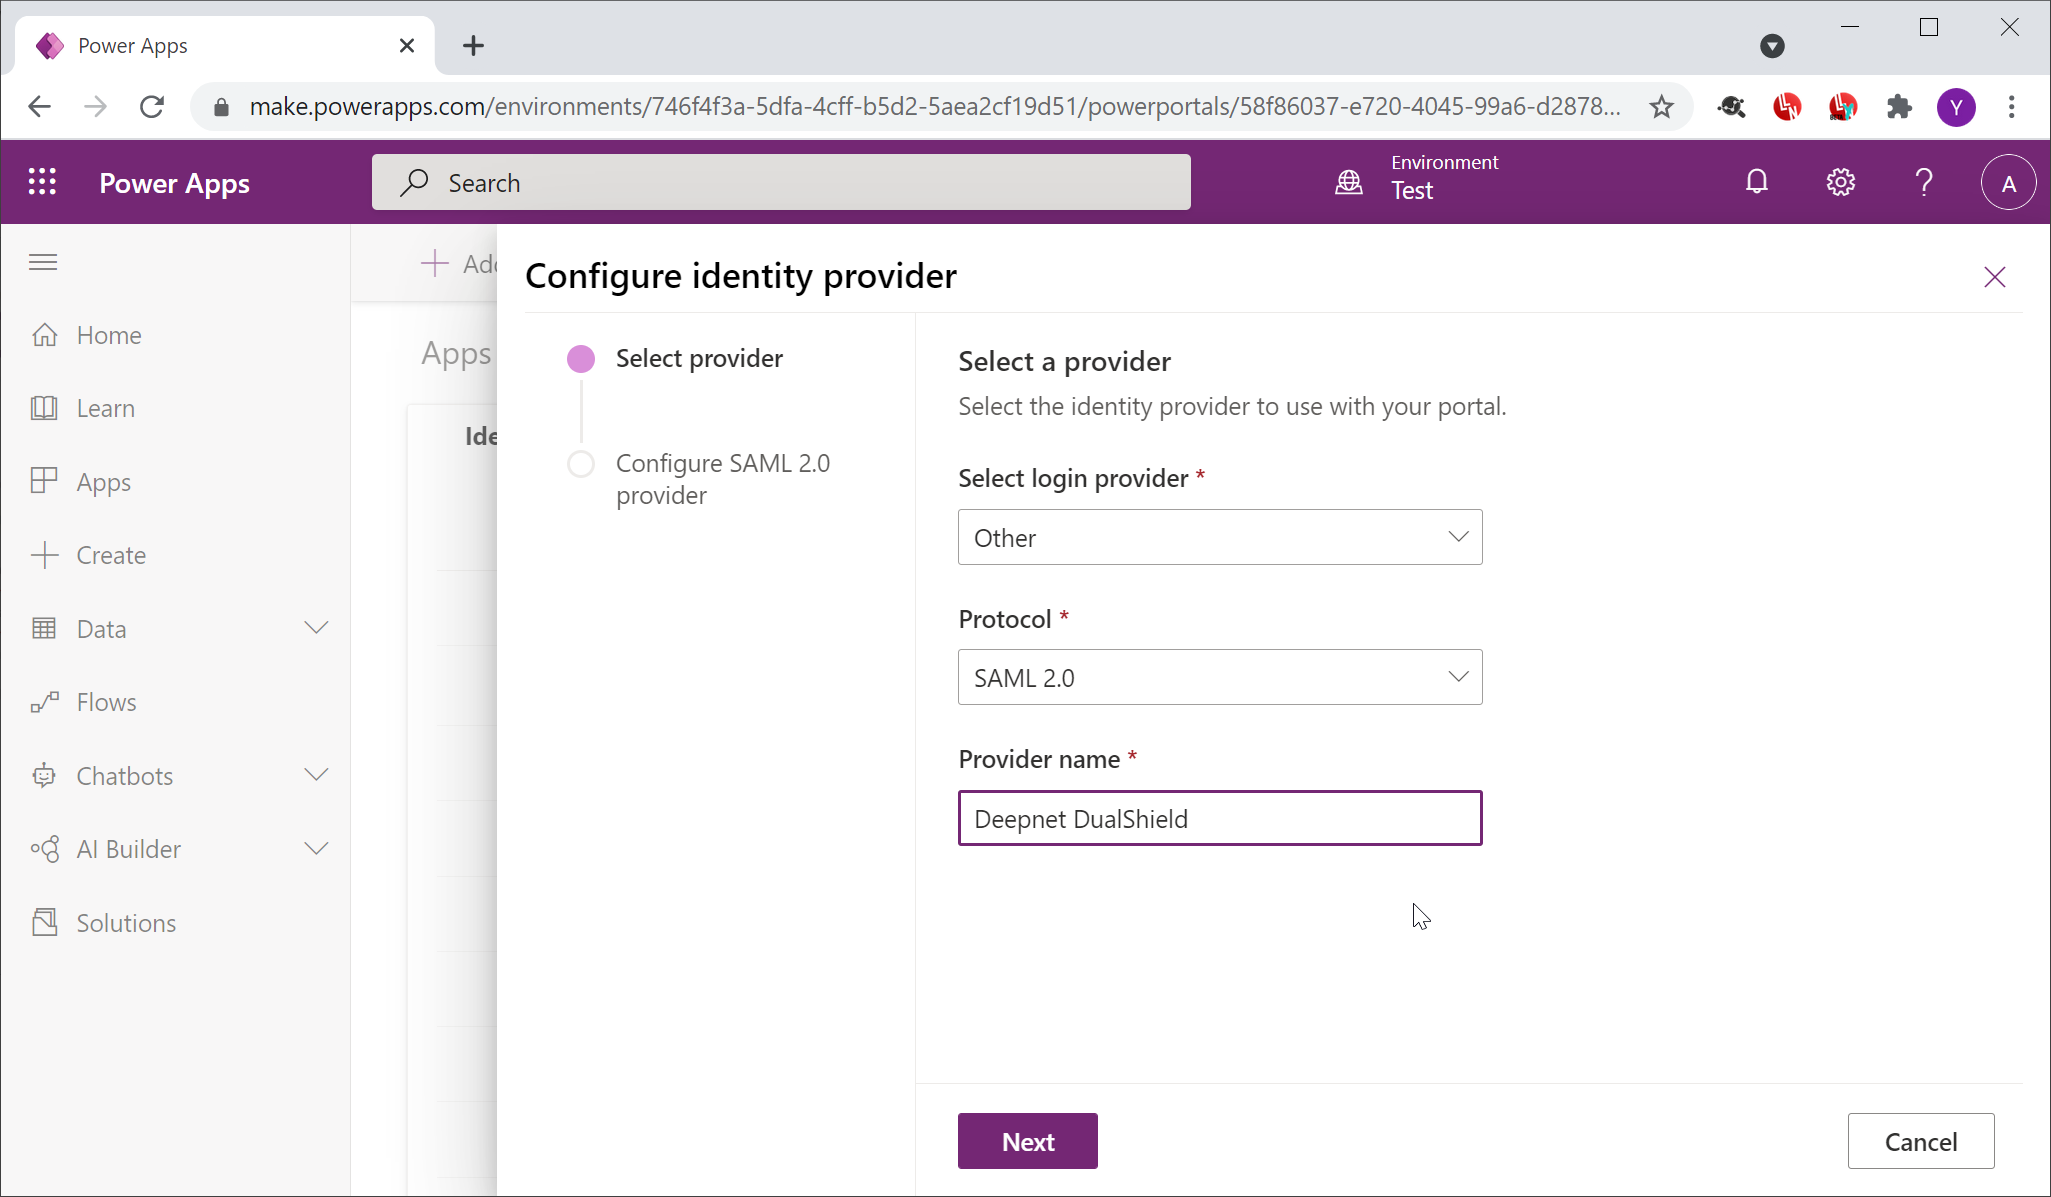Screen dimensions: 2051x1197
Task: Bookmark page with the star icon
Action: 1661,107
